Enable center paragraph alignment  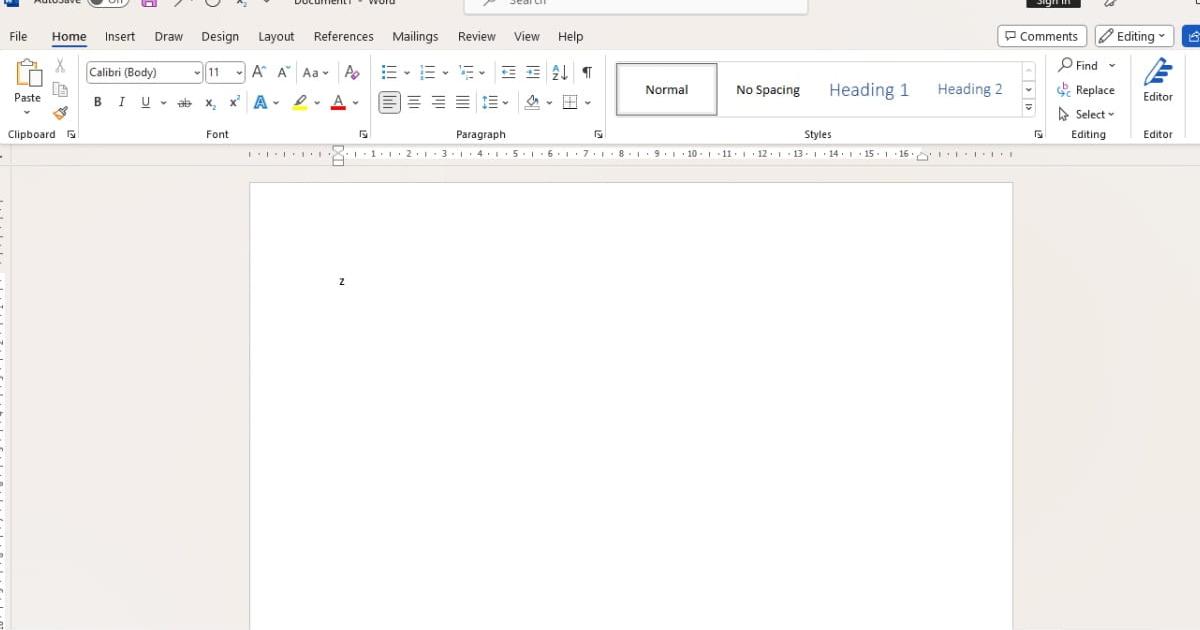[414, 102]
